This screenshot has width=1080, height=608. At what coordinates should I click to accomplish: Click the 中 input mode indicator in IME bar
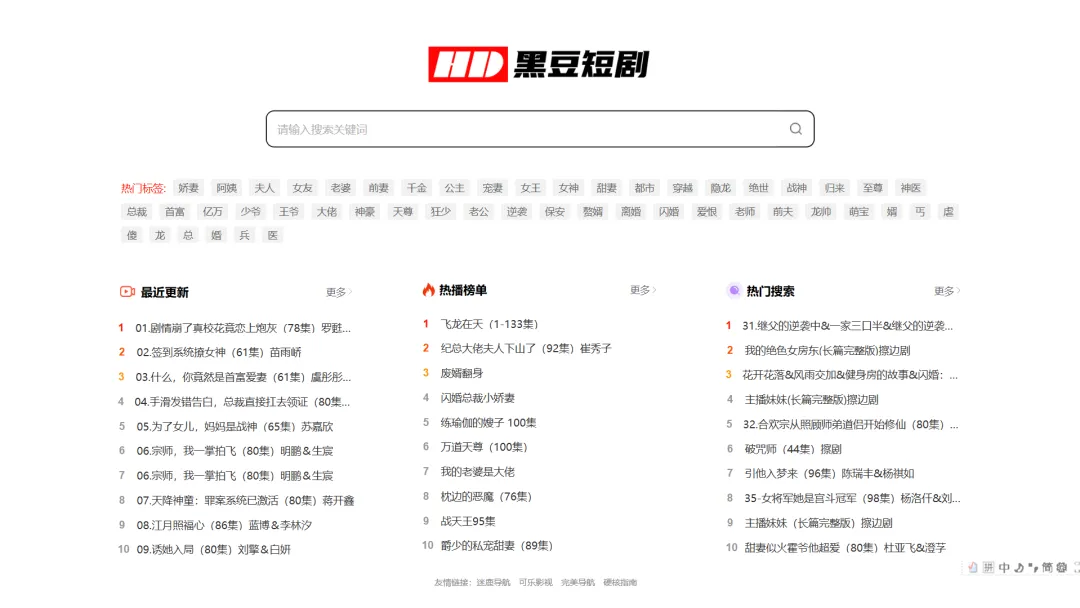pyautogui.click(x=1004, y=567)
